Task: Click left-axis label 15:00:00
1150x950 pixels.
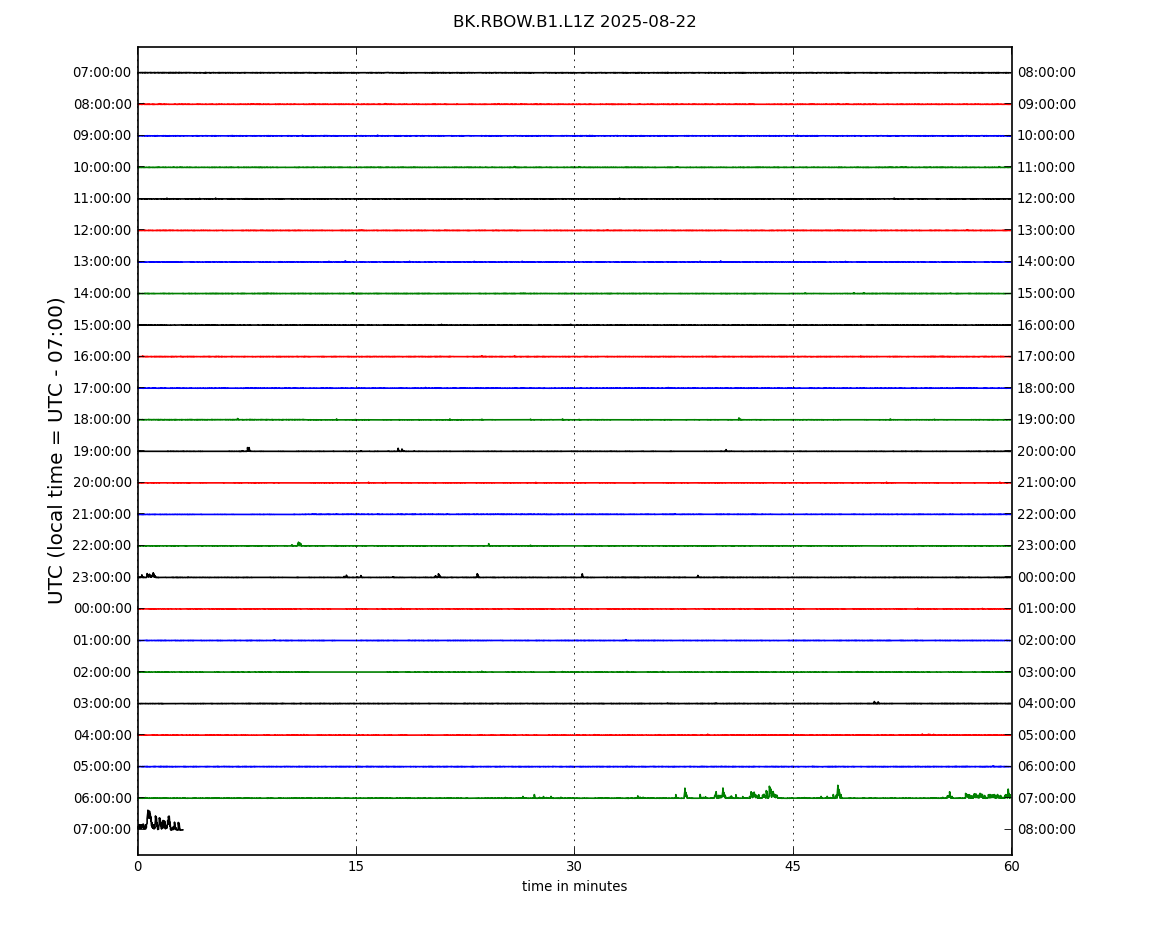Action: [x=103, y=325]
